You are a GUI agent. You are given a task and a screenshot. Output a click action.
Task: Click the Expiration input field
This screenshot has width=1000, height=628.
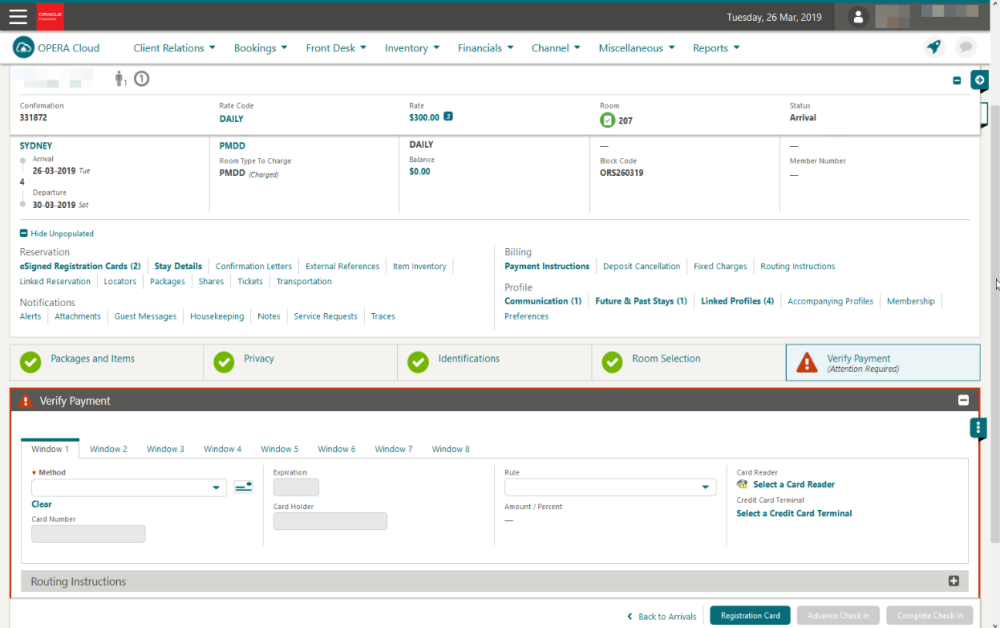pyautogui.click(x=296, y=487)
